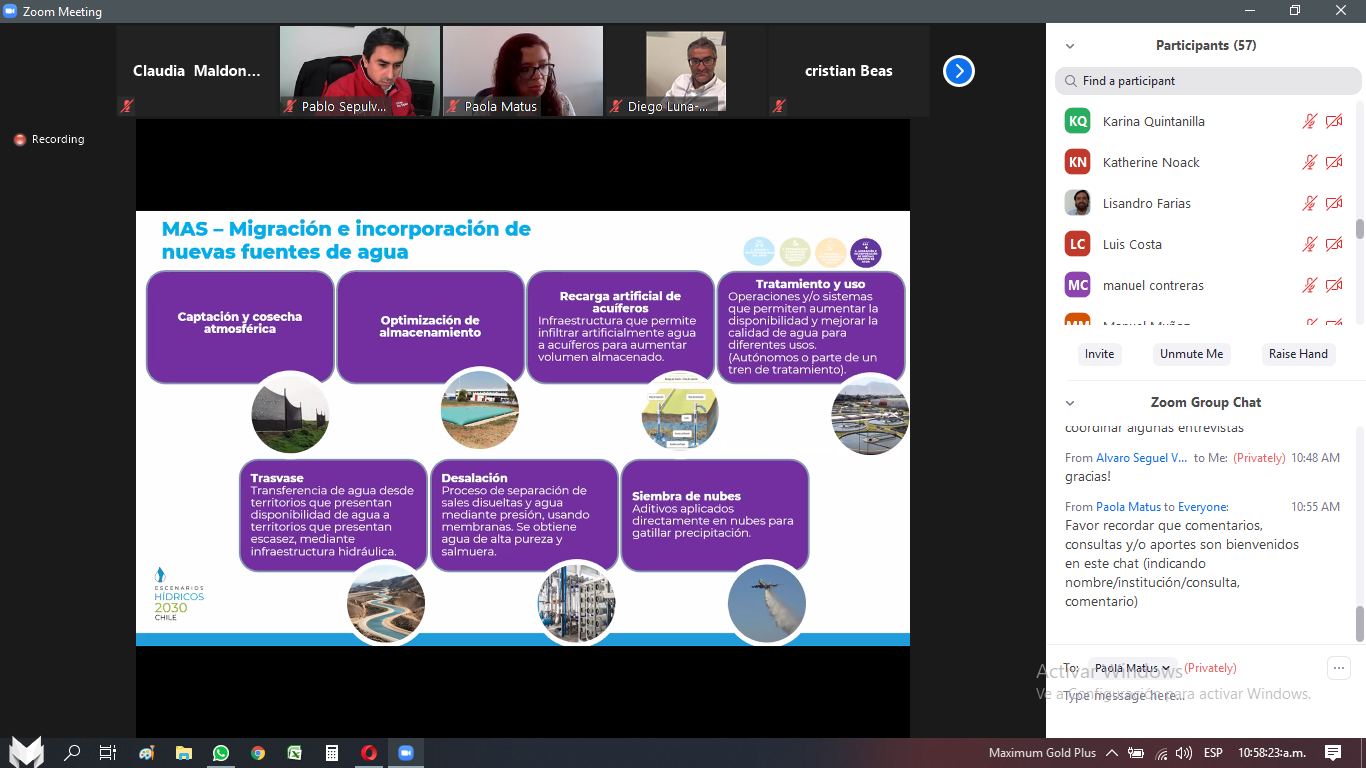Select Pablo Sepulveda's video thumbnail
This screenshot has width=1366, height=768.
pos(360,71)
